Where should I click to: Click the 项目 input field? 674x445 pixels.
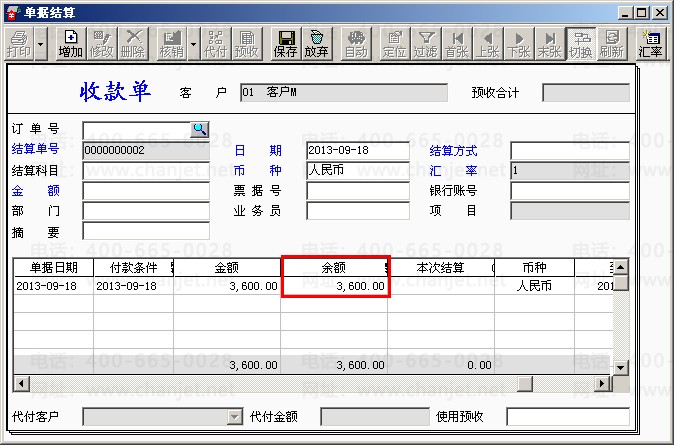pyautogui.click(x=570, y=211)
